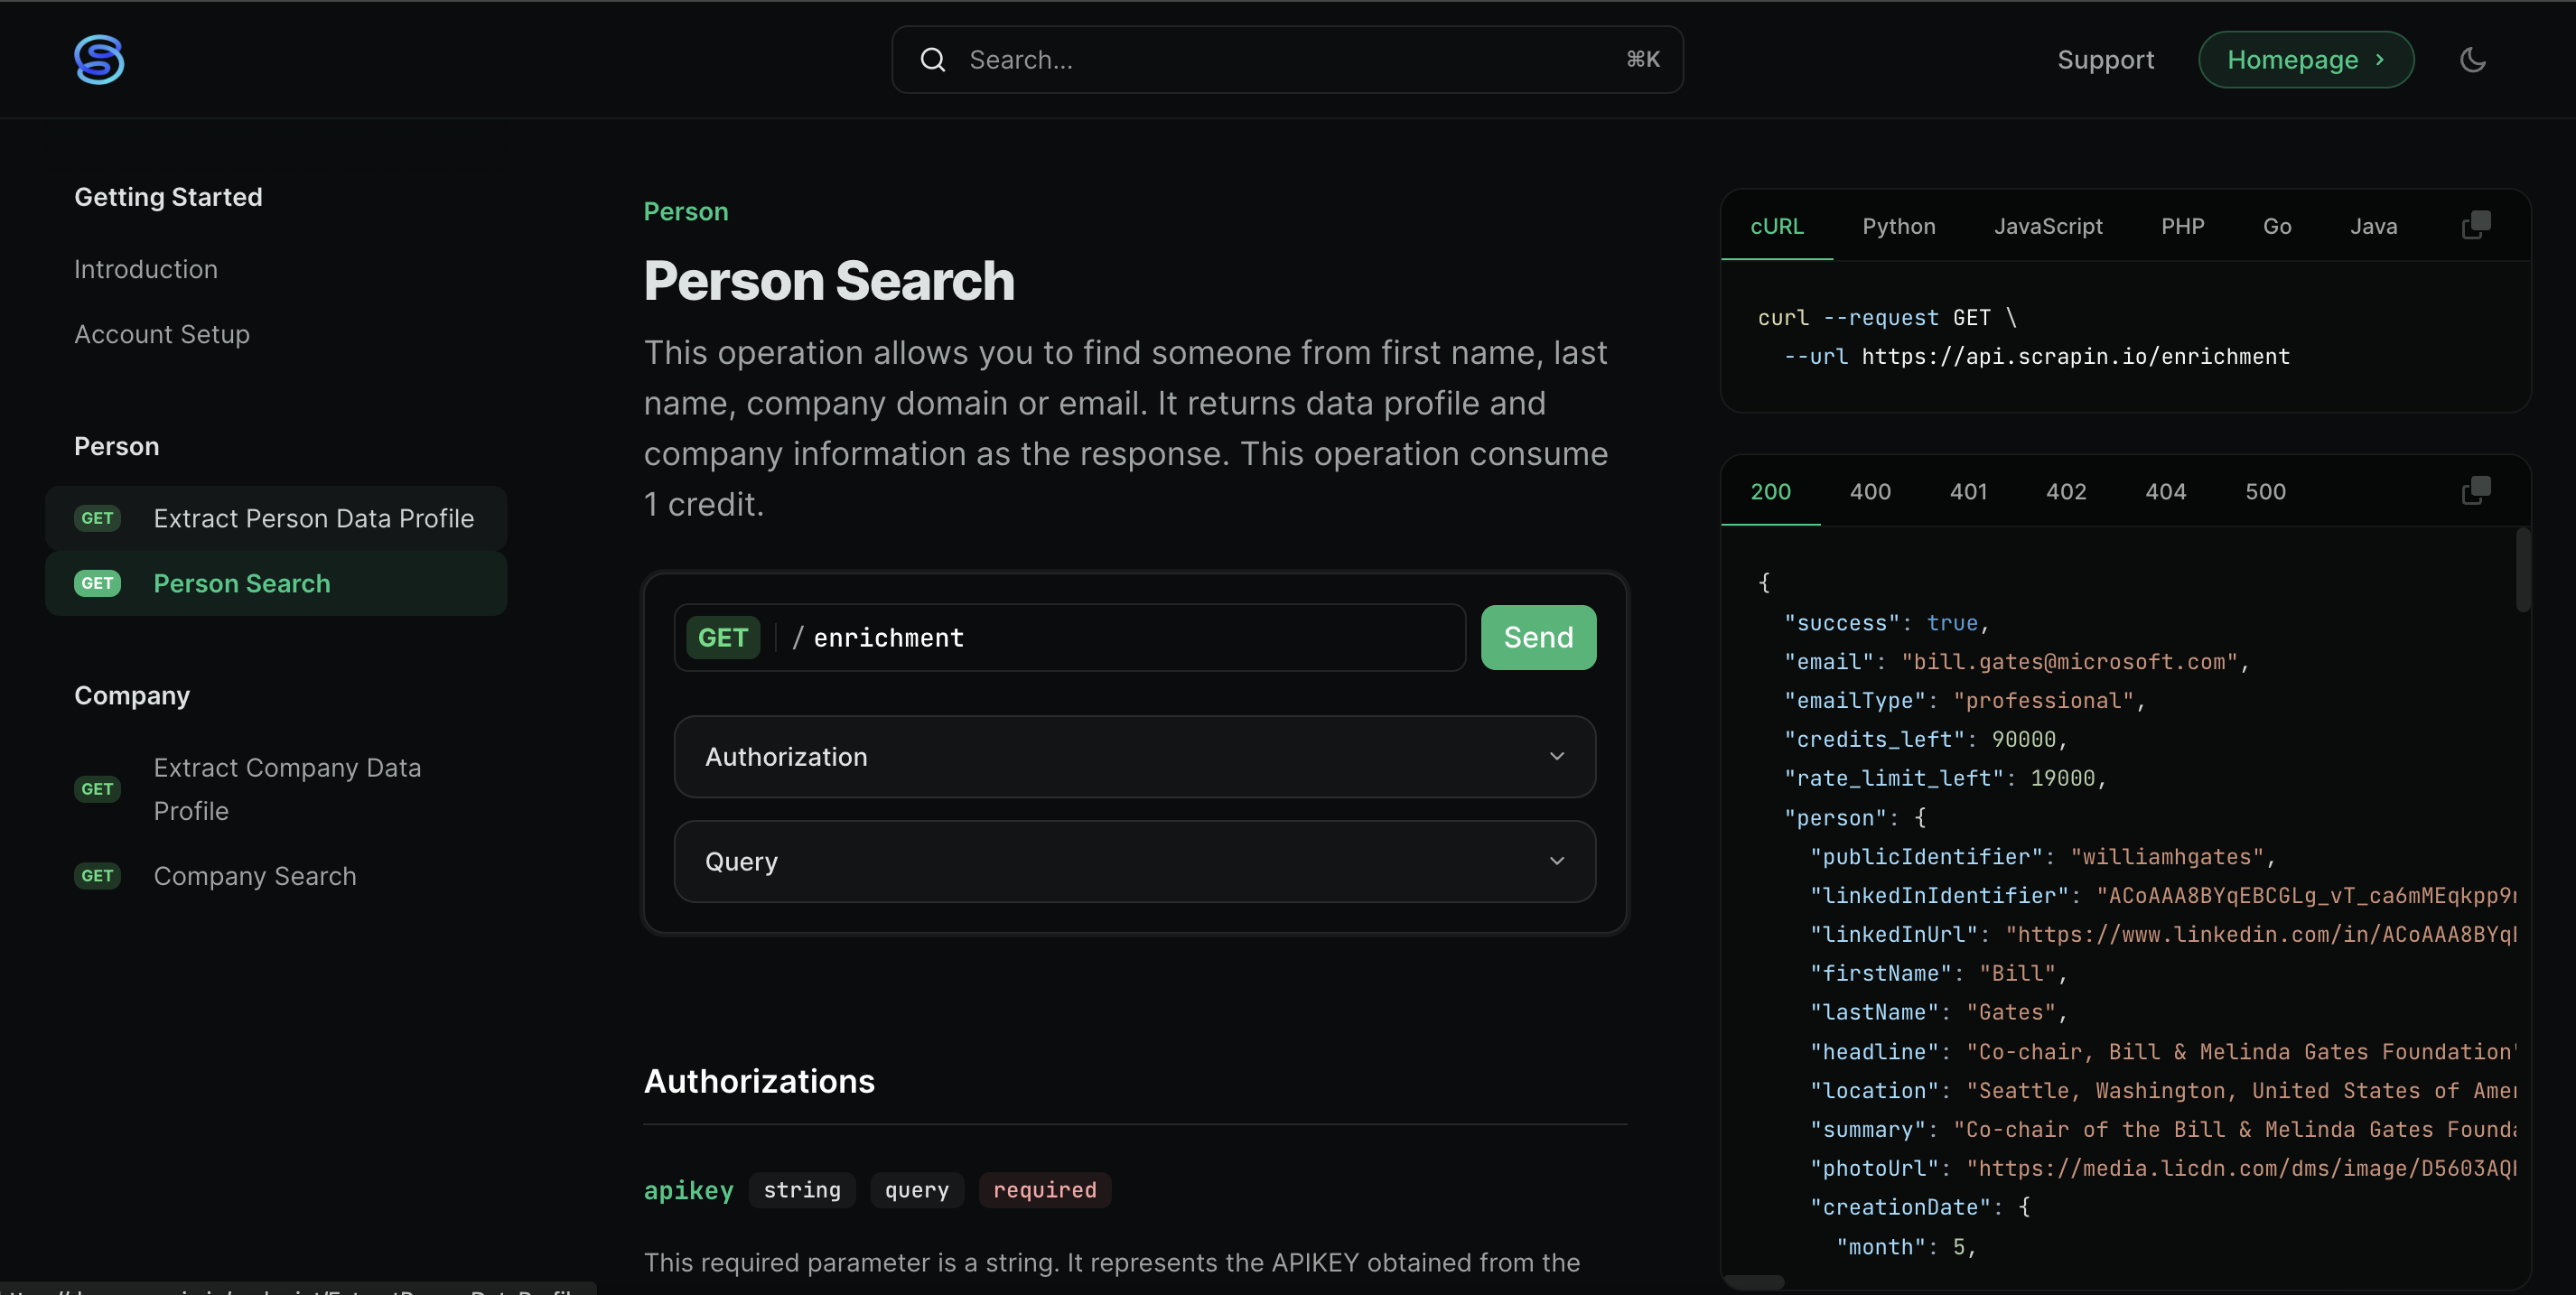Click the search magnifier icon
Screen dimensions: 2576x1295
pyautogui.click(x=932, y=60)
